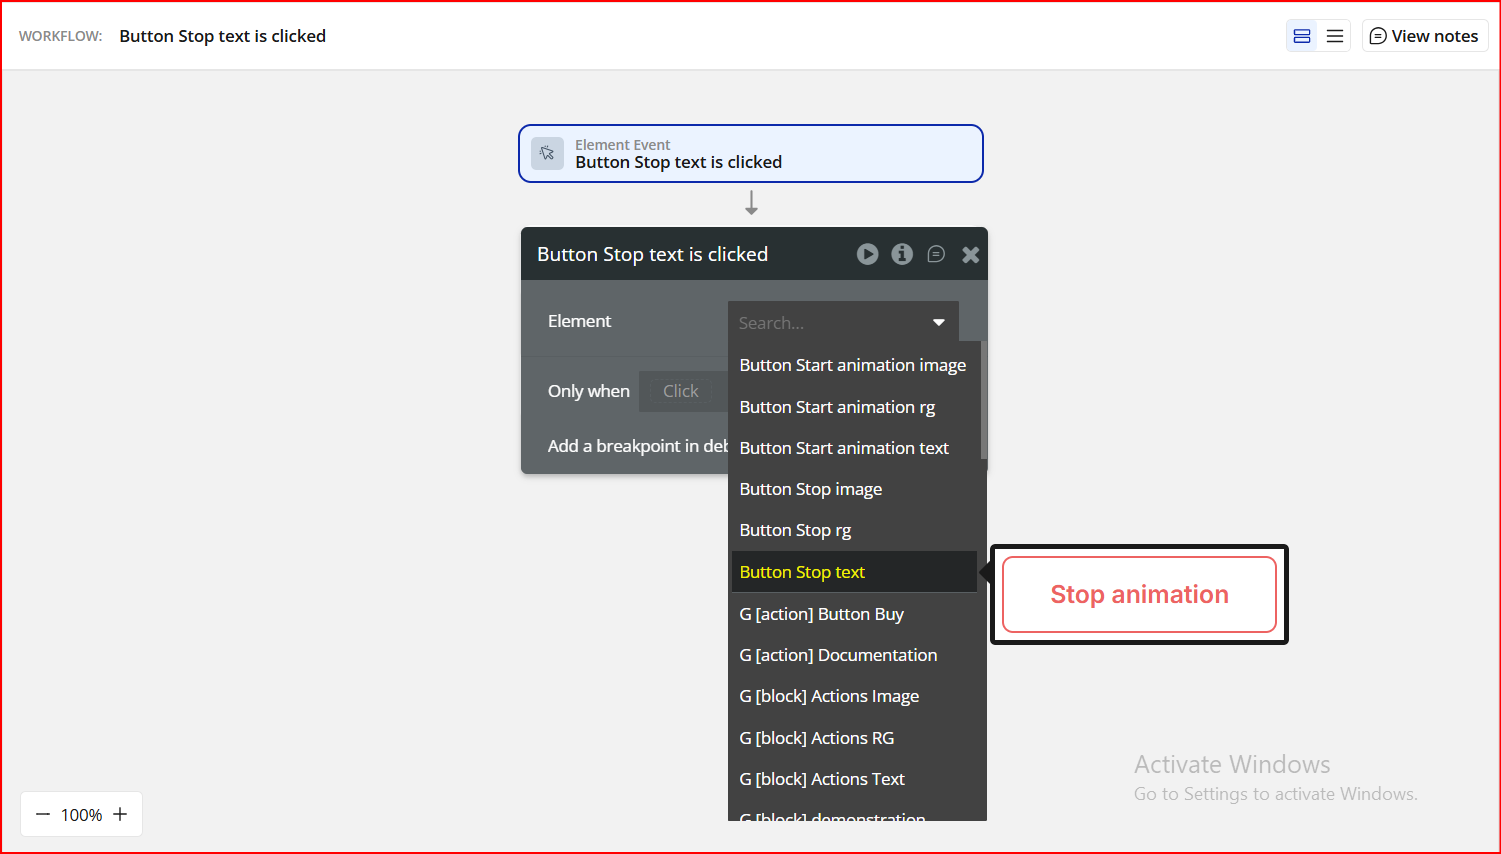Zoom in with the plus button
The width and height of the screenshot is (1501, 854).
click(120, 814)
